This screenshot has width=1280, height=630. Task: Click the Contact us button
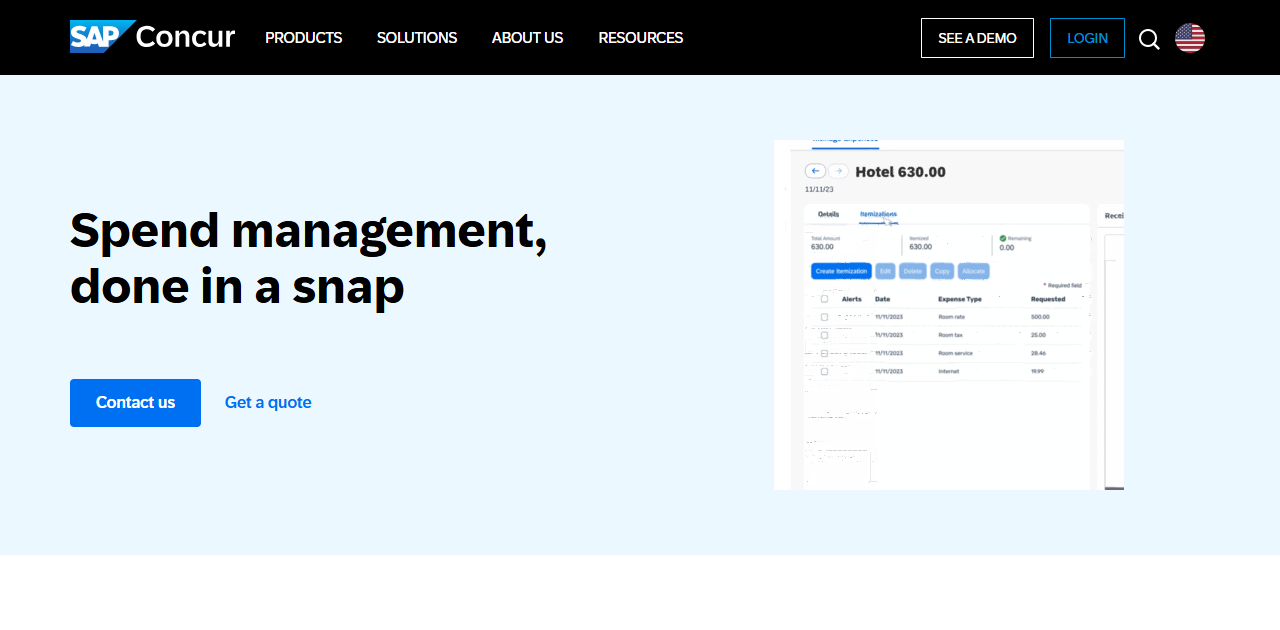tap(135, 403)
